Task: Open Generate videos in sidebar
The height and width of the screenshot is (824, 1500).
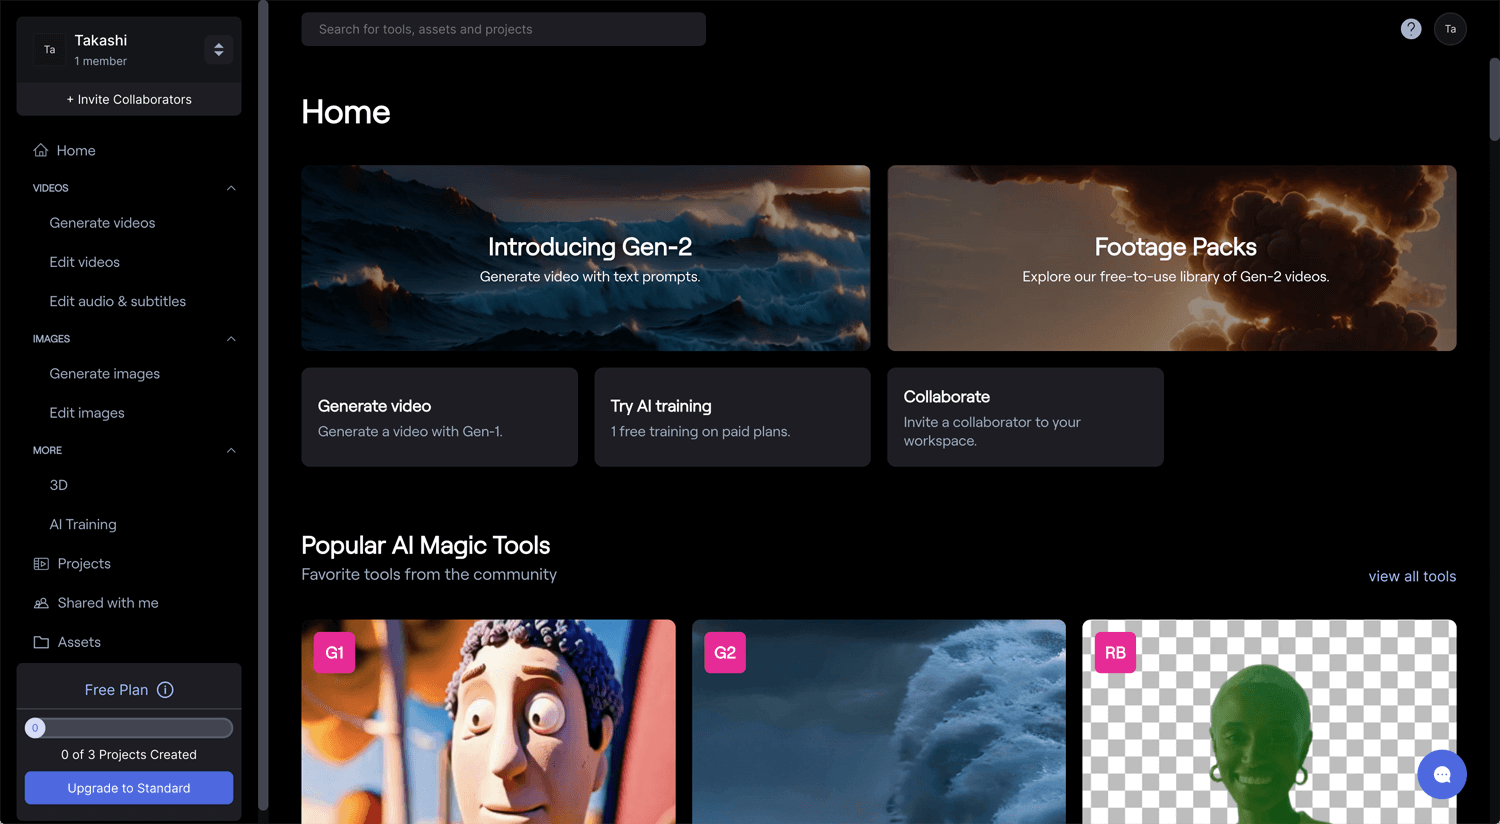Action: click(x=102, y=223)
